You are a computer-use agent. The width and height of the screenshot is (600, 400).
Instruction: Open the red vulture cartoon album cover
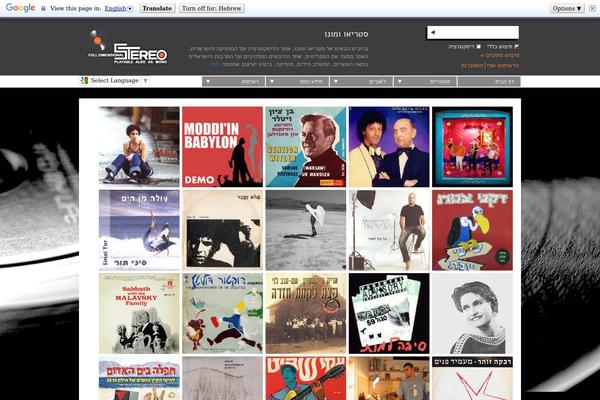pyautogui.click(x=473, y=230)
